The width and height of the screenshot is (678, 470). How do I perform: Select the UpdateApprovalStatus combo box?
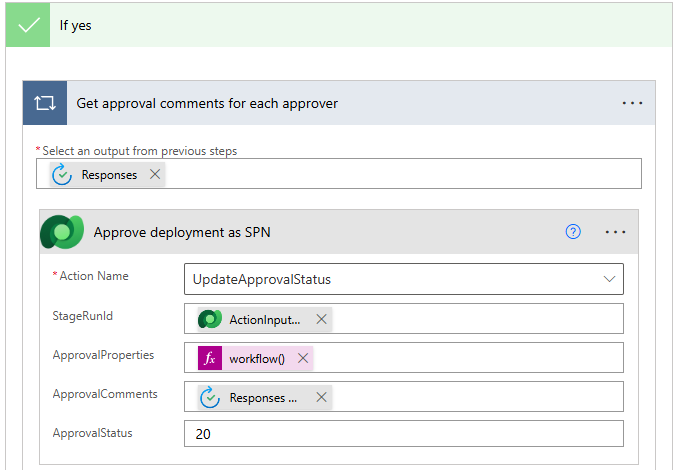pyautogui.click(x=390, y=279)
